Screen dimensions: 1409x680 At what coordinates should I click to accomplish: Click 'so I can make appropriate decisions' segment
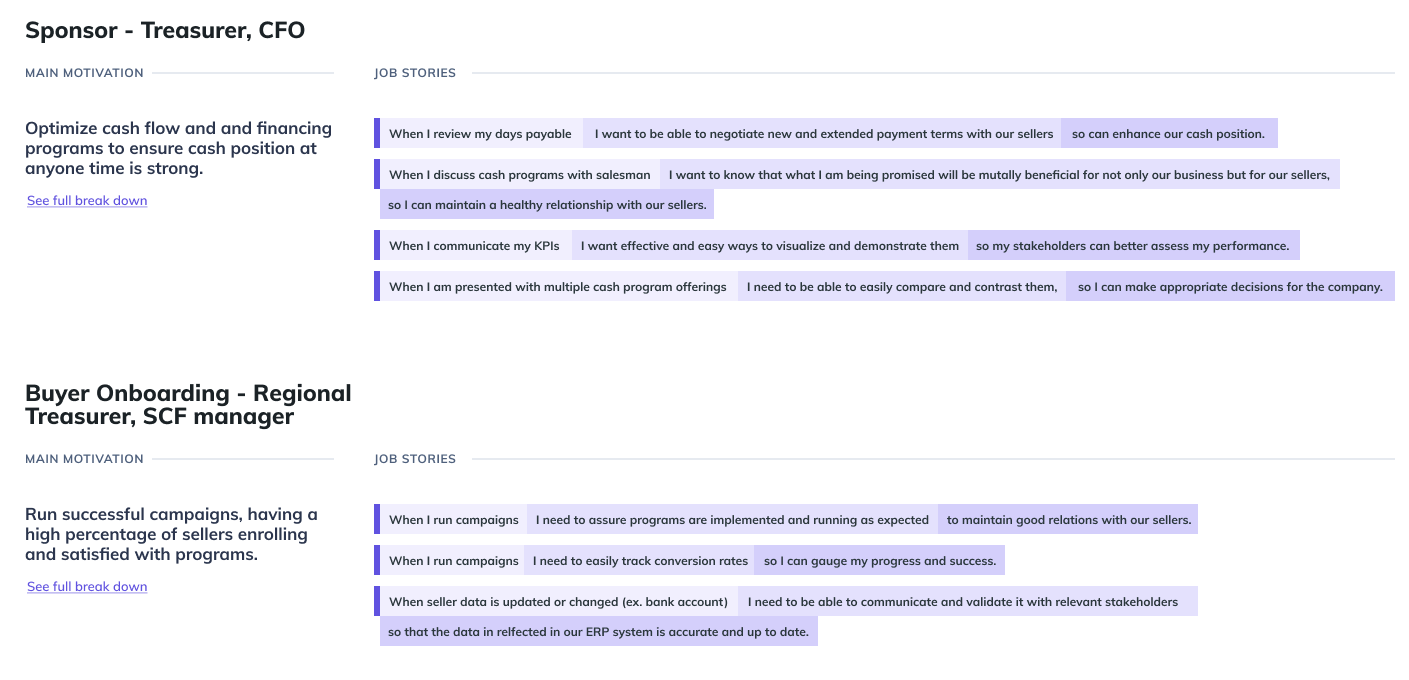pyautogui.click(x=1230, y=287)
